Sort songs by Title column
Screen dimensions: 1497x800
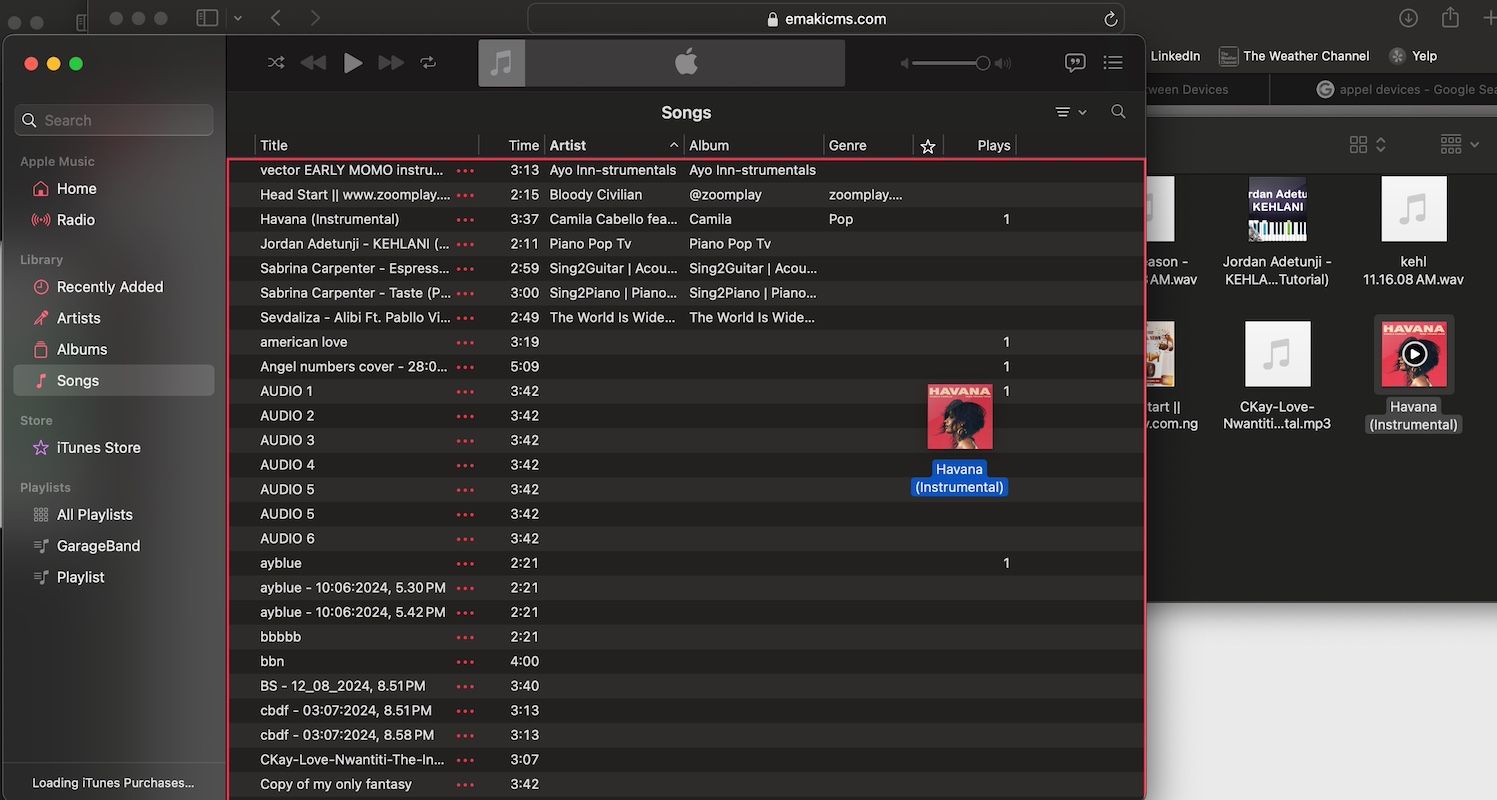point(367,145)
